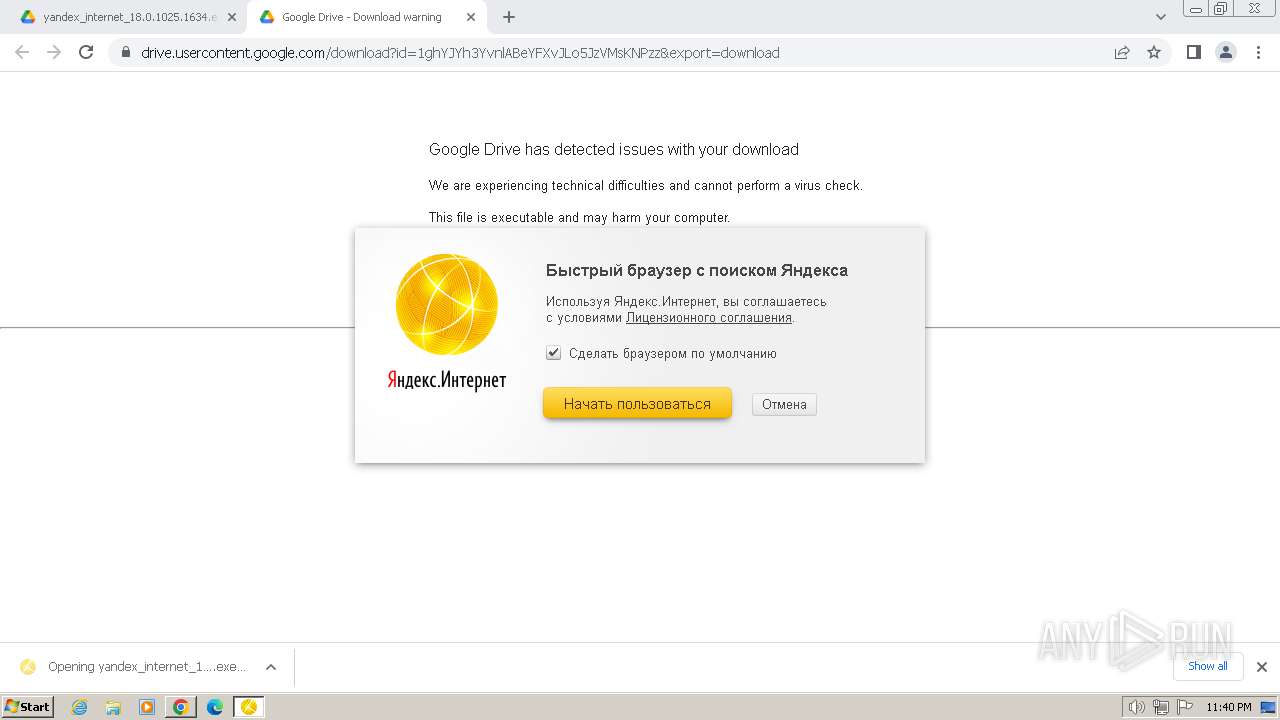Viewport: 1280px width, 720px height.
Task: Open the yandex_internet exe download item
Action: 135,667
